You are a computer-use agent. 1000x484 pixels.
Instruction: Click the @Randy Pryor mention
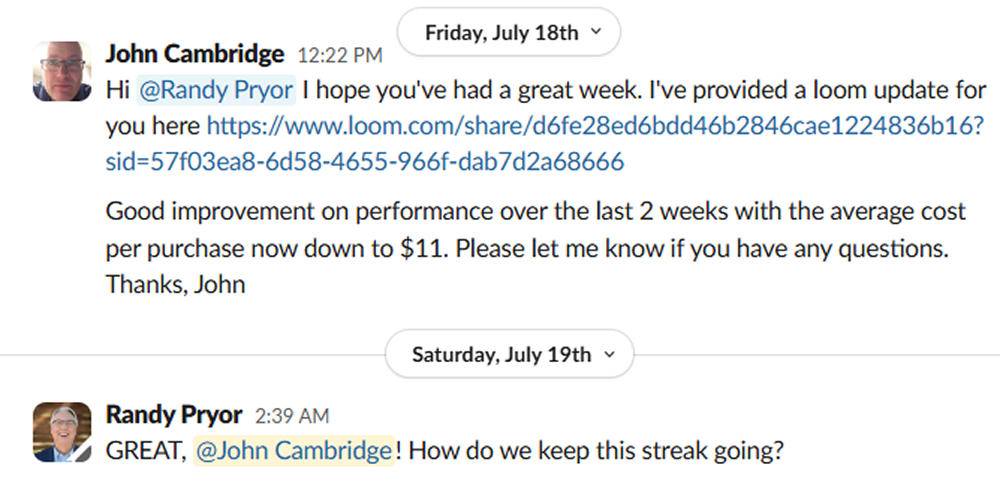216,90
